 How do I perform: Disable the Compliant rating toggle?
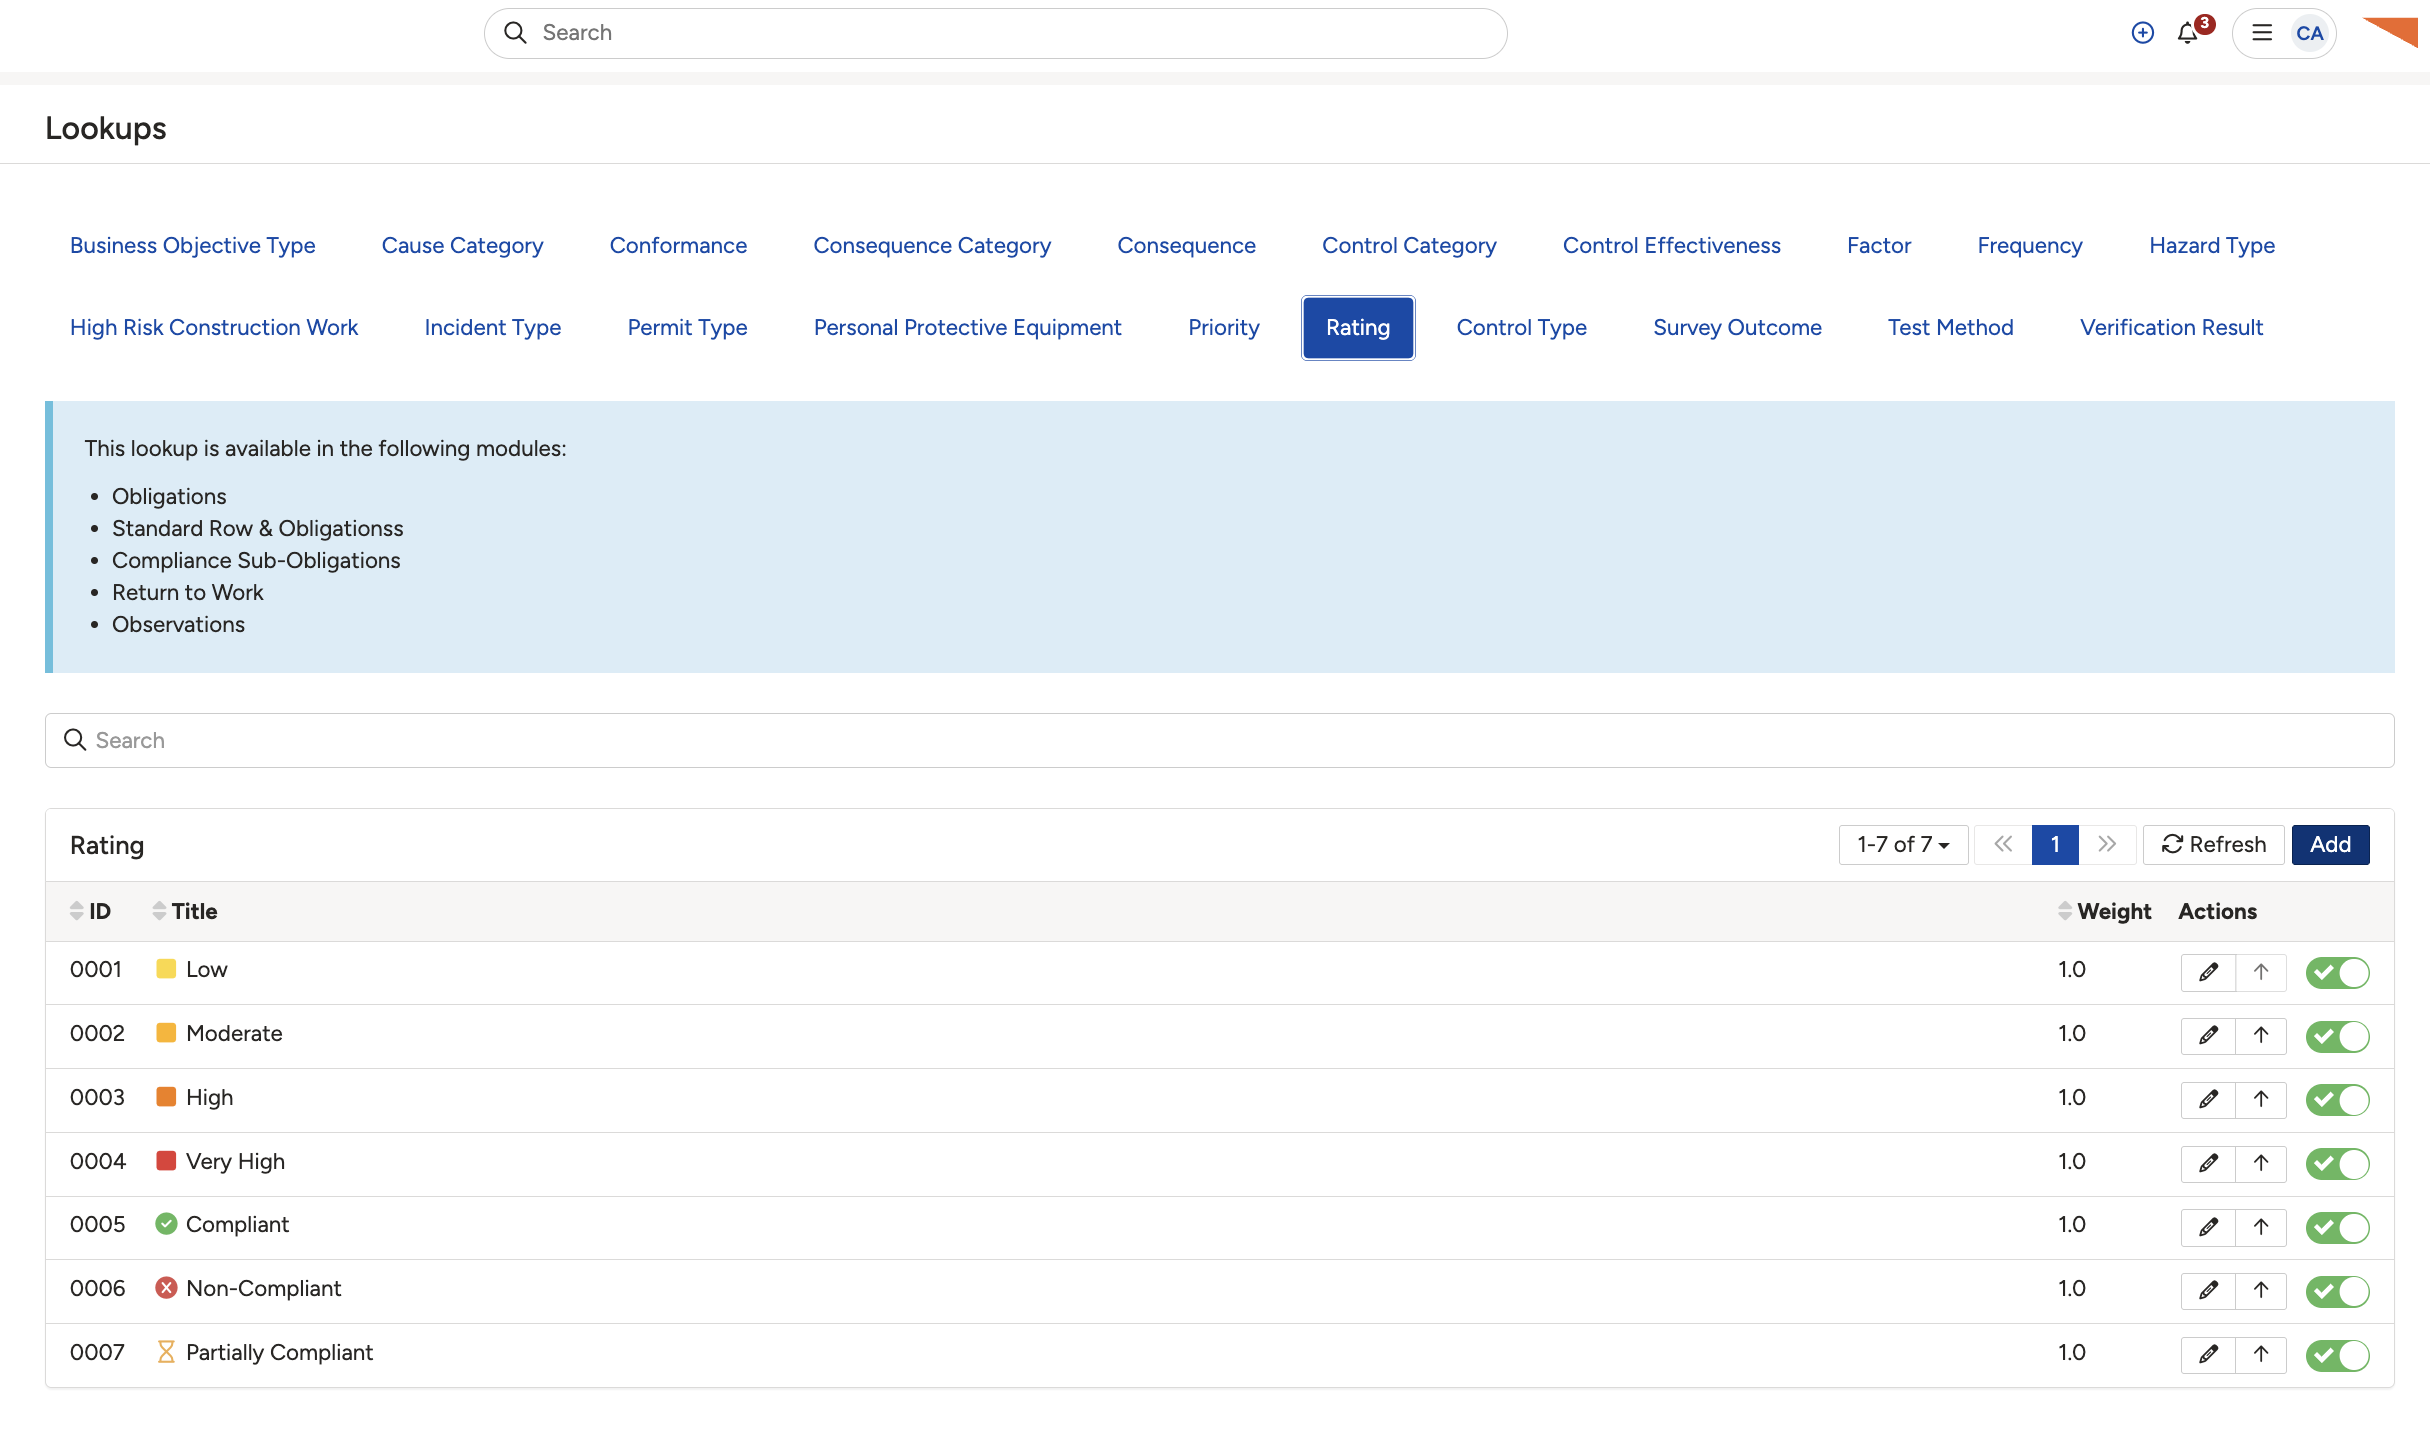[2338, 1228]
